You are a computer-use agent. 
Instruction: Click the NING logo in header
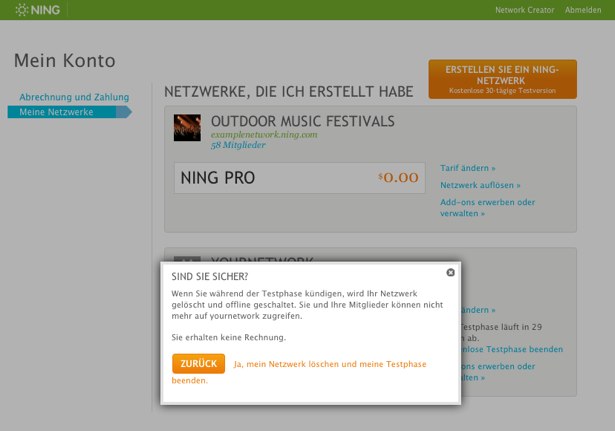pyautogui.click(x=38, y=10)
